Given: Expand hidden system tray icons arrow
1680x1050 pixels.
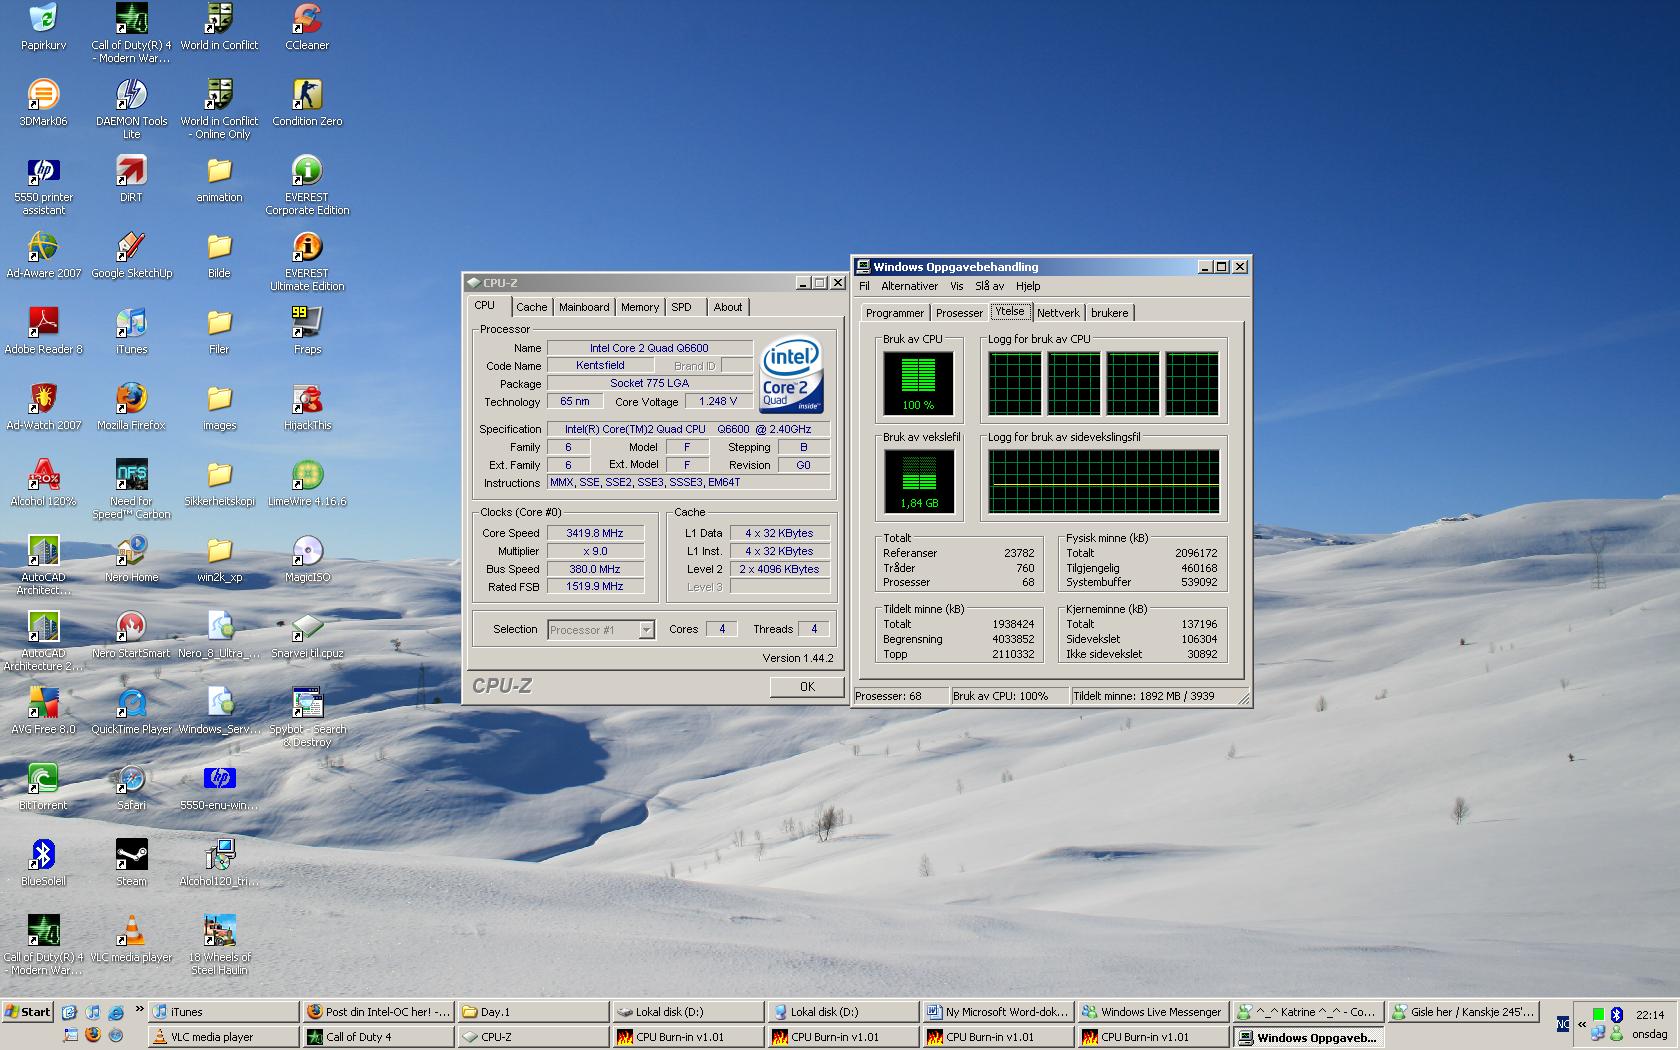Looking at the screenshot, I should 1582,1024.
